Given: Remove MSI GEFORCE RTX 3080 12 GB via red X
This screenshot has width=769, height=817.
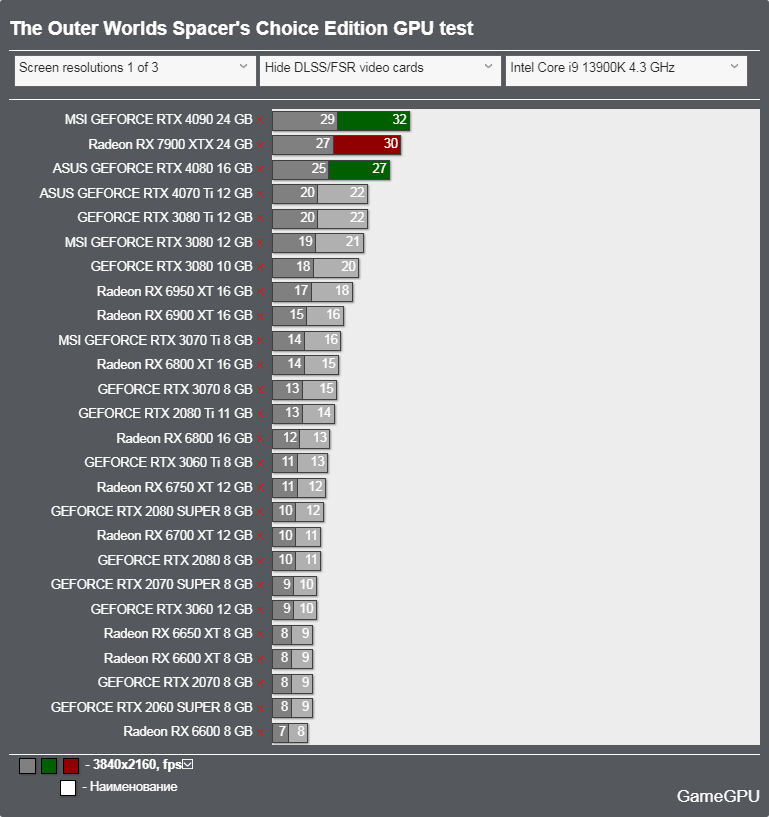Looking at the screenshot, I should tap(260, 243).
